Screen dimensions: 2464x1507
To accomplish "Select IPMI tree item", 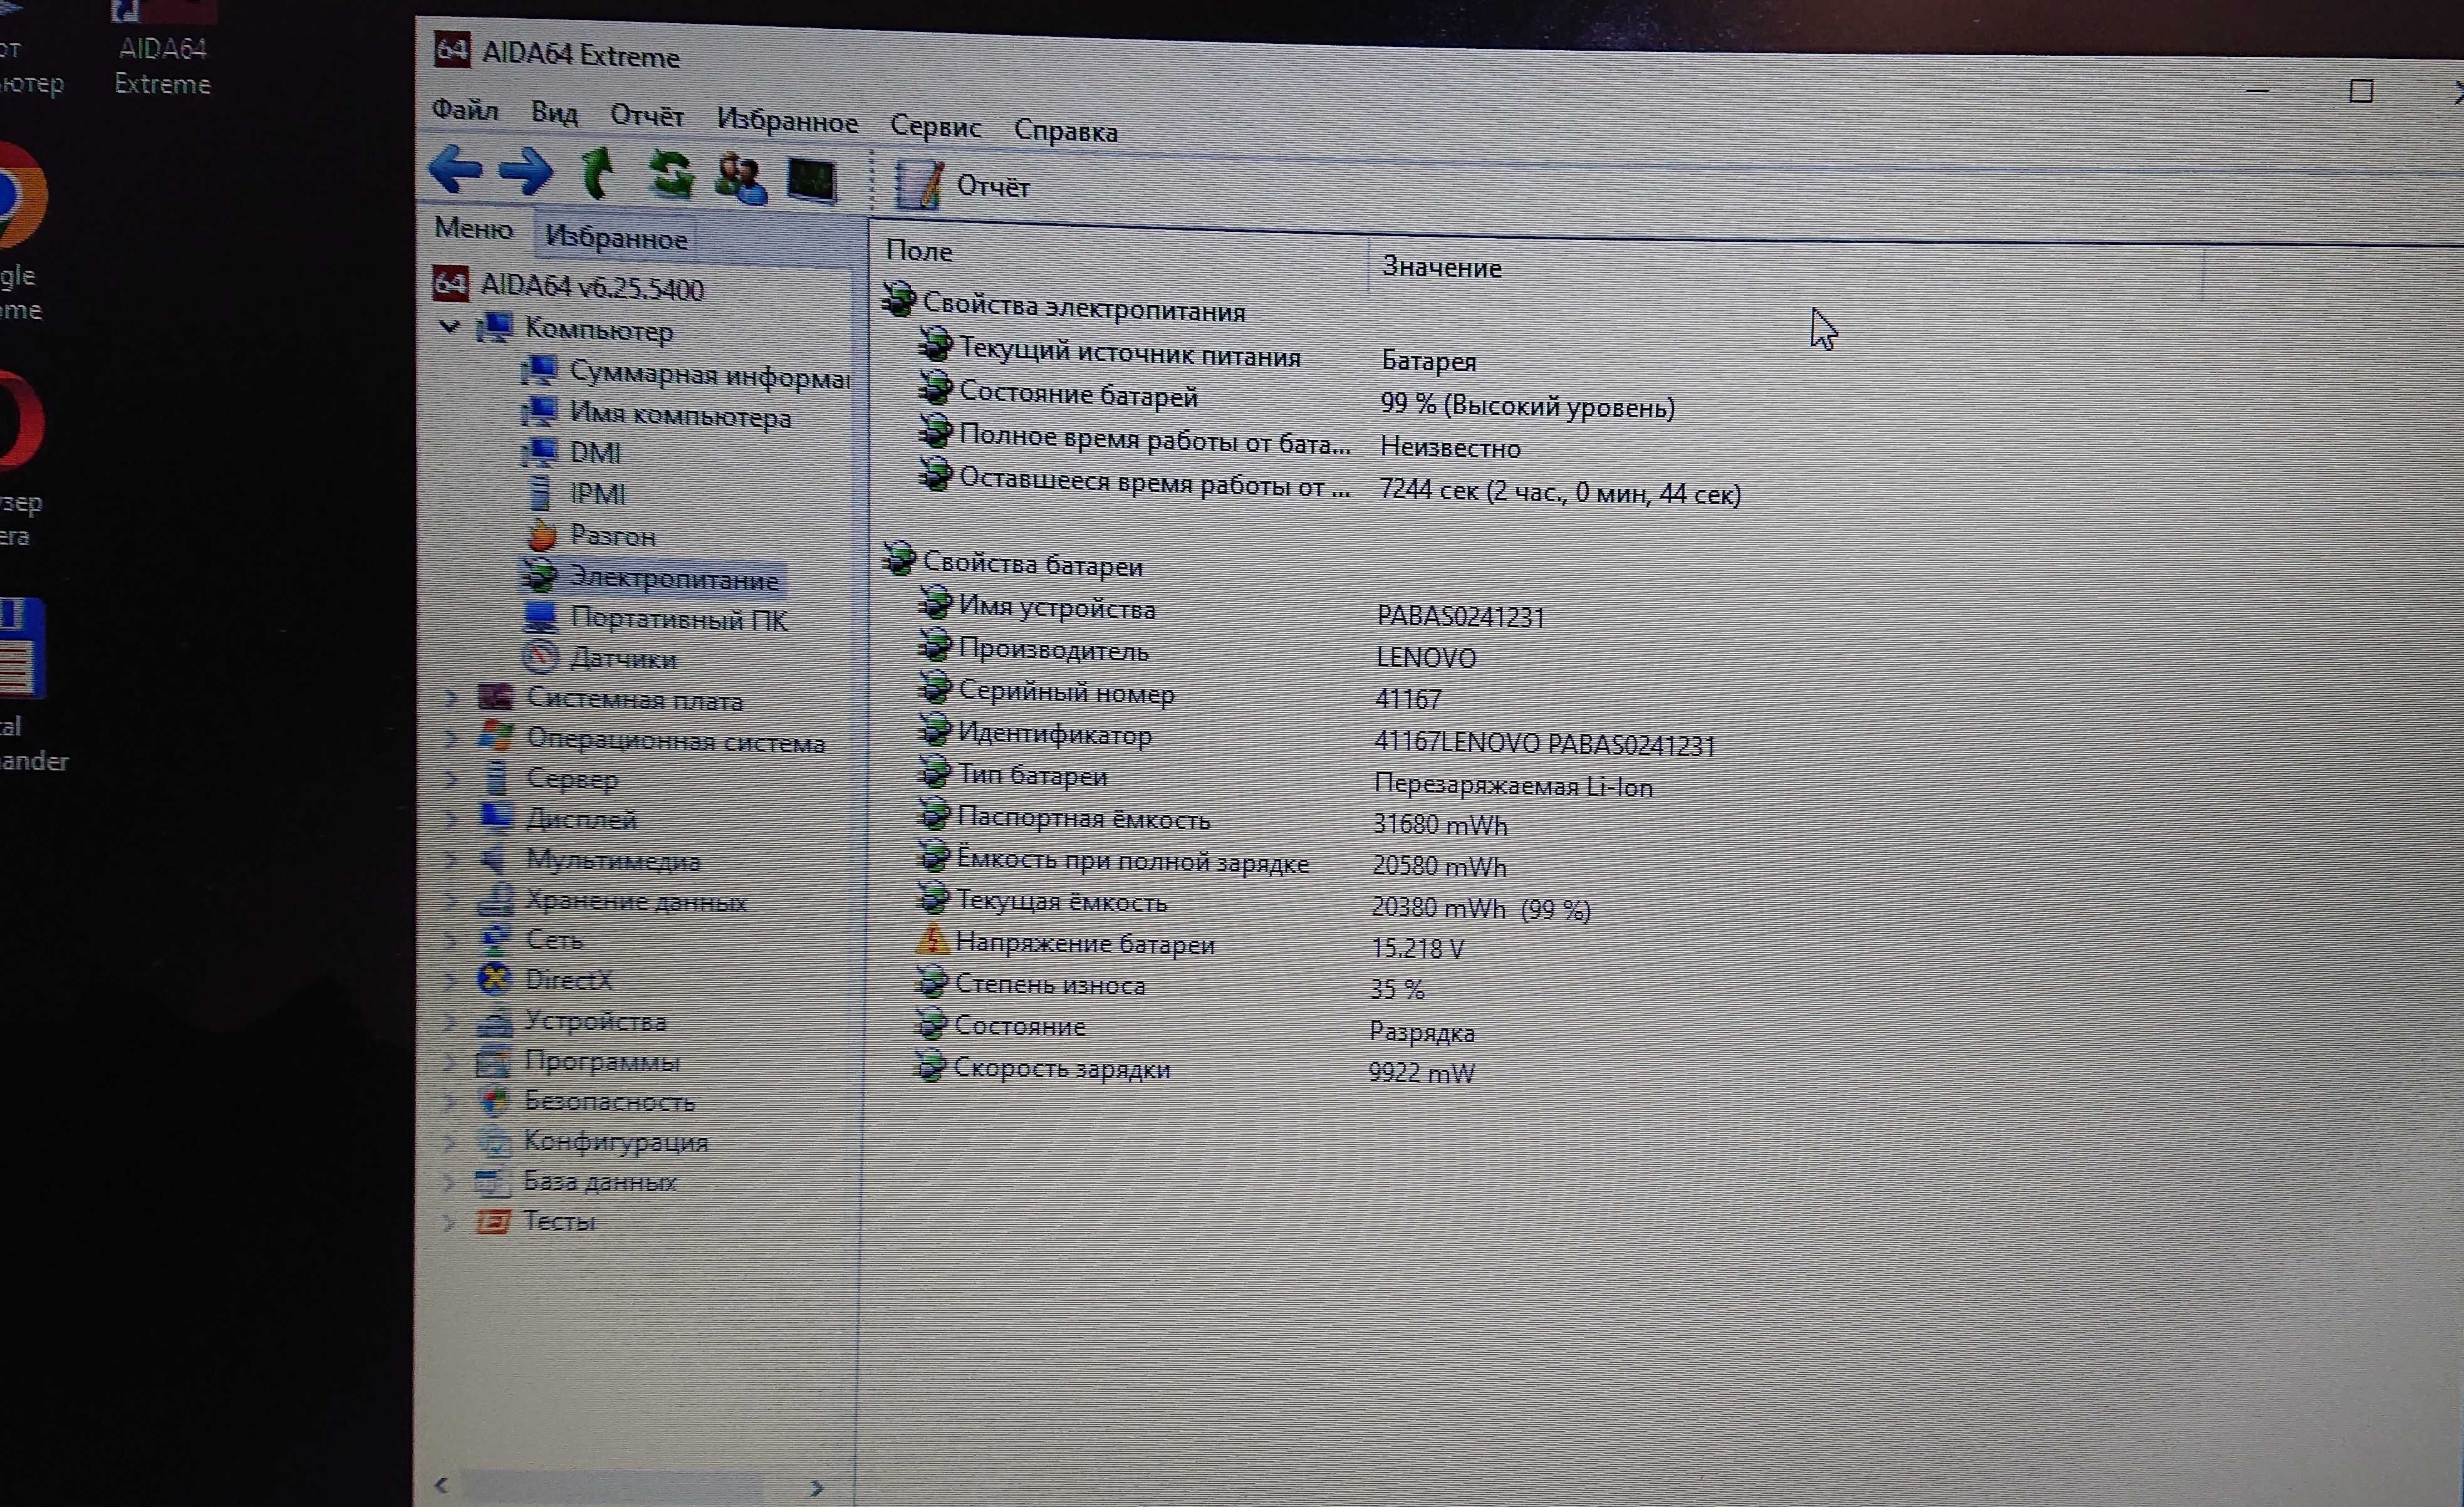I will coord(577,494).
